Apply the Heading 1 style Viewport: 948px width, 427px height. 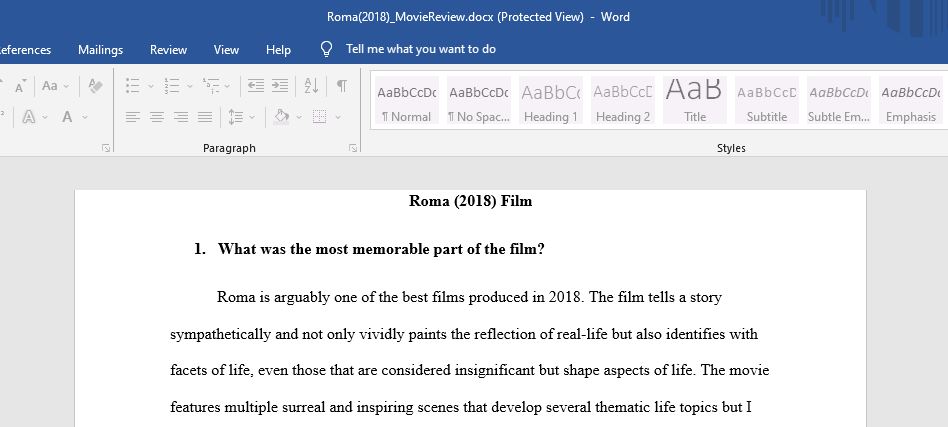[x=550, y=100]
